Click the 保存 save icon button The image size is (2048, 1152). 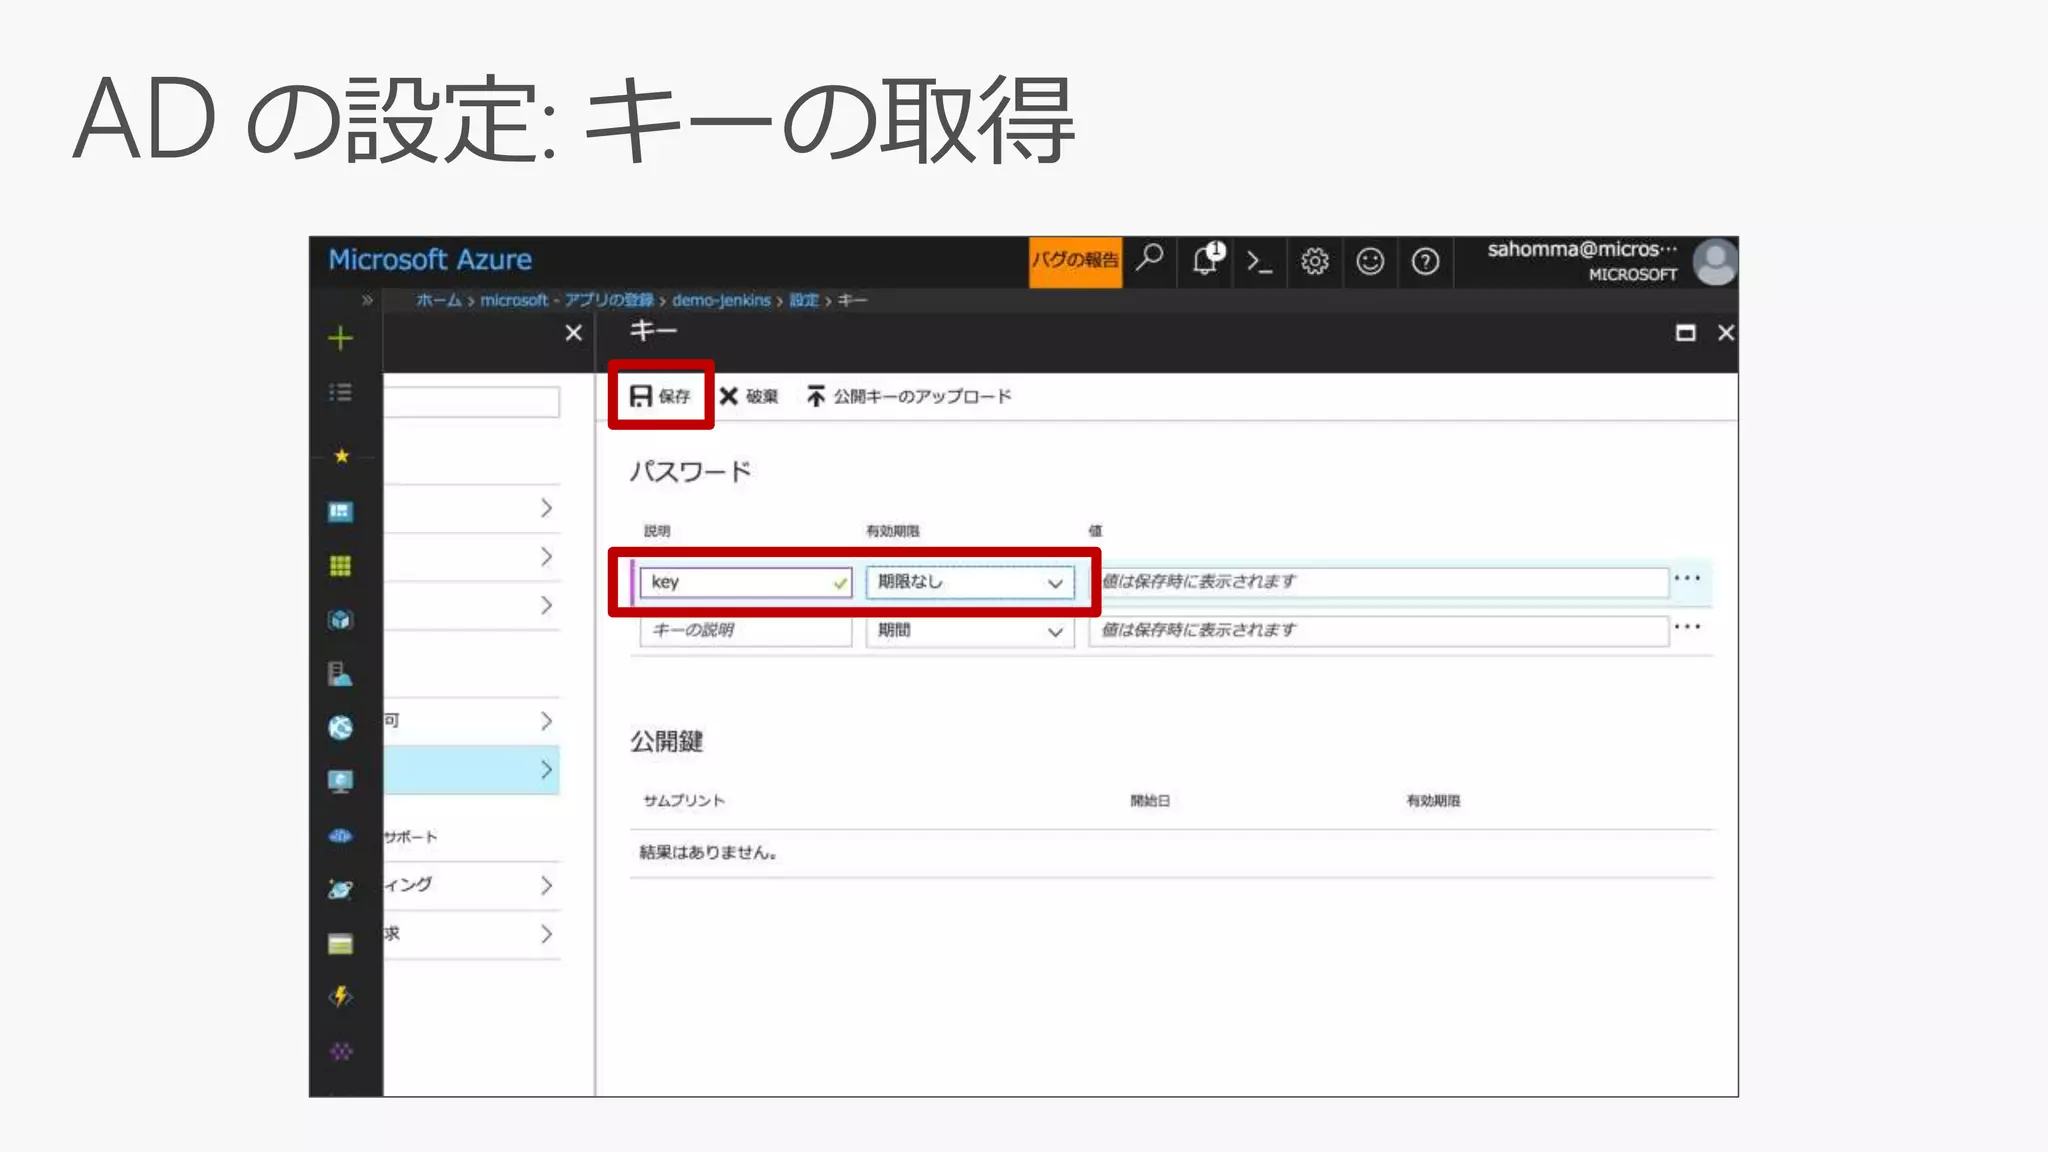(660, 396)
